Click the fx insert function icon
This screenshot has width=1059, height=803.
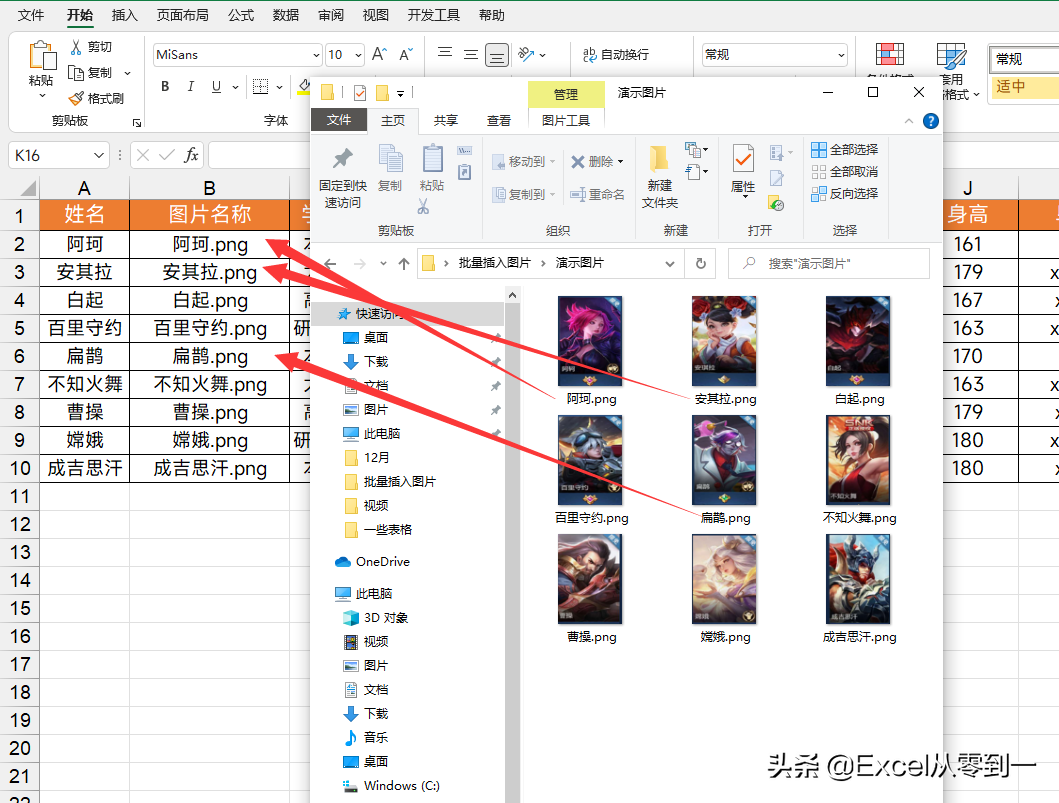pyautogui.click(x=191, y=155)
